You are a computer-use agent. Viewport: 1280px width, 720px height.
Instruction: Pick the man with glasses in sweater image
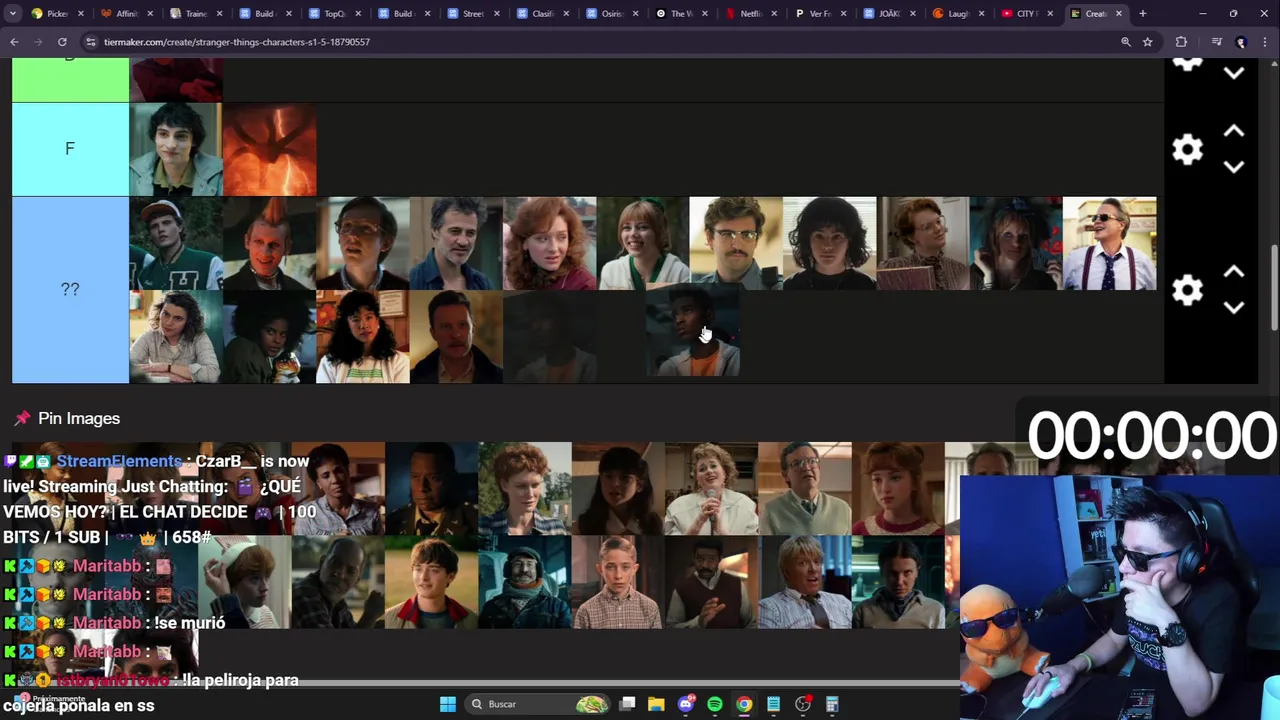804,489
